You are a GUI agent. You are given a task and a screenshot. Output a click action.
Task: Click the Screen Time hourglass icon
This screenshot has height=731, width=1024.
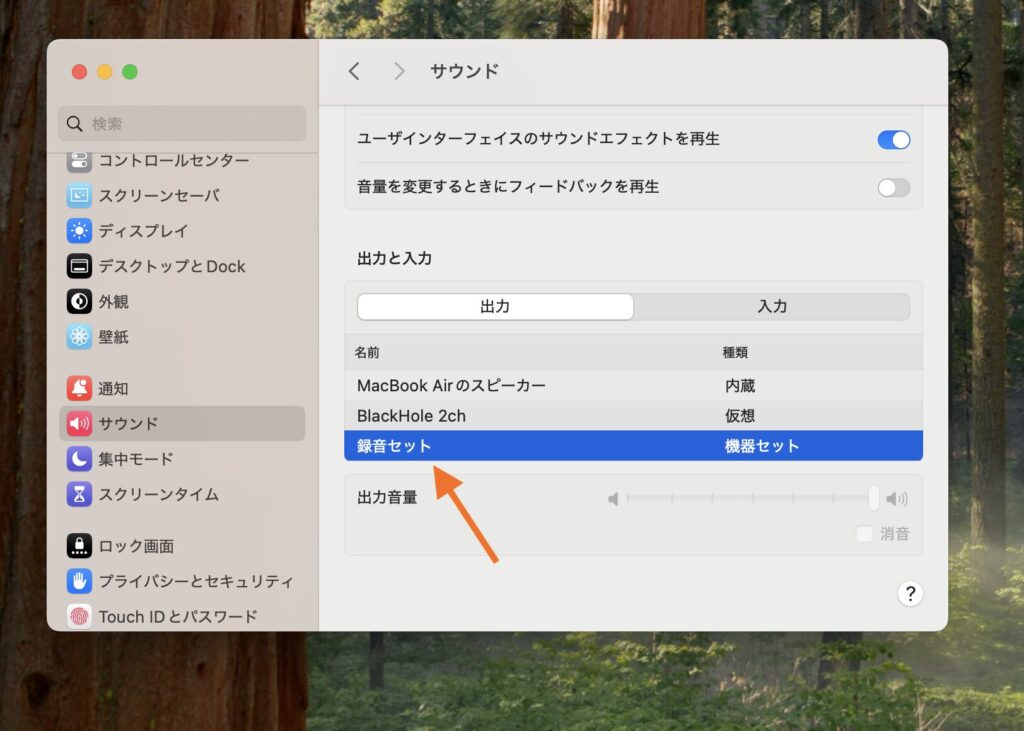[79, 494]
